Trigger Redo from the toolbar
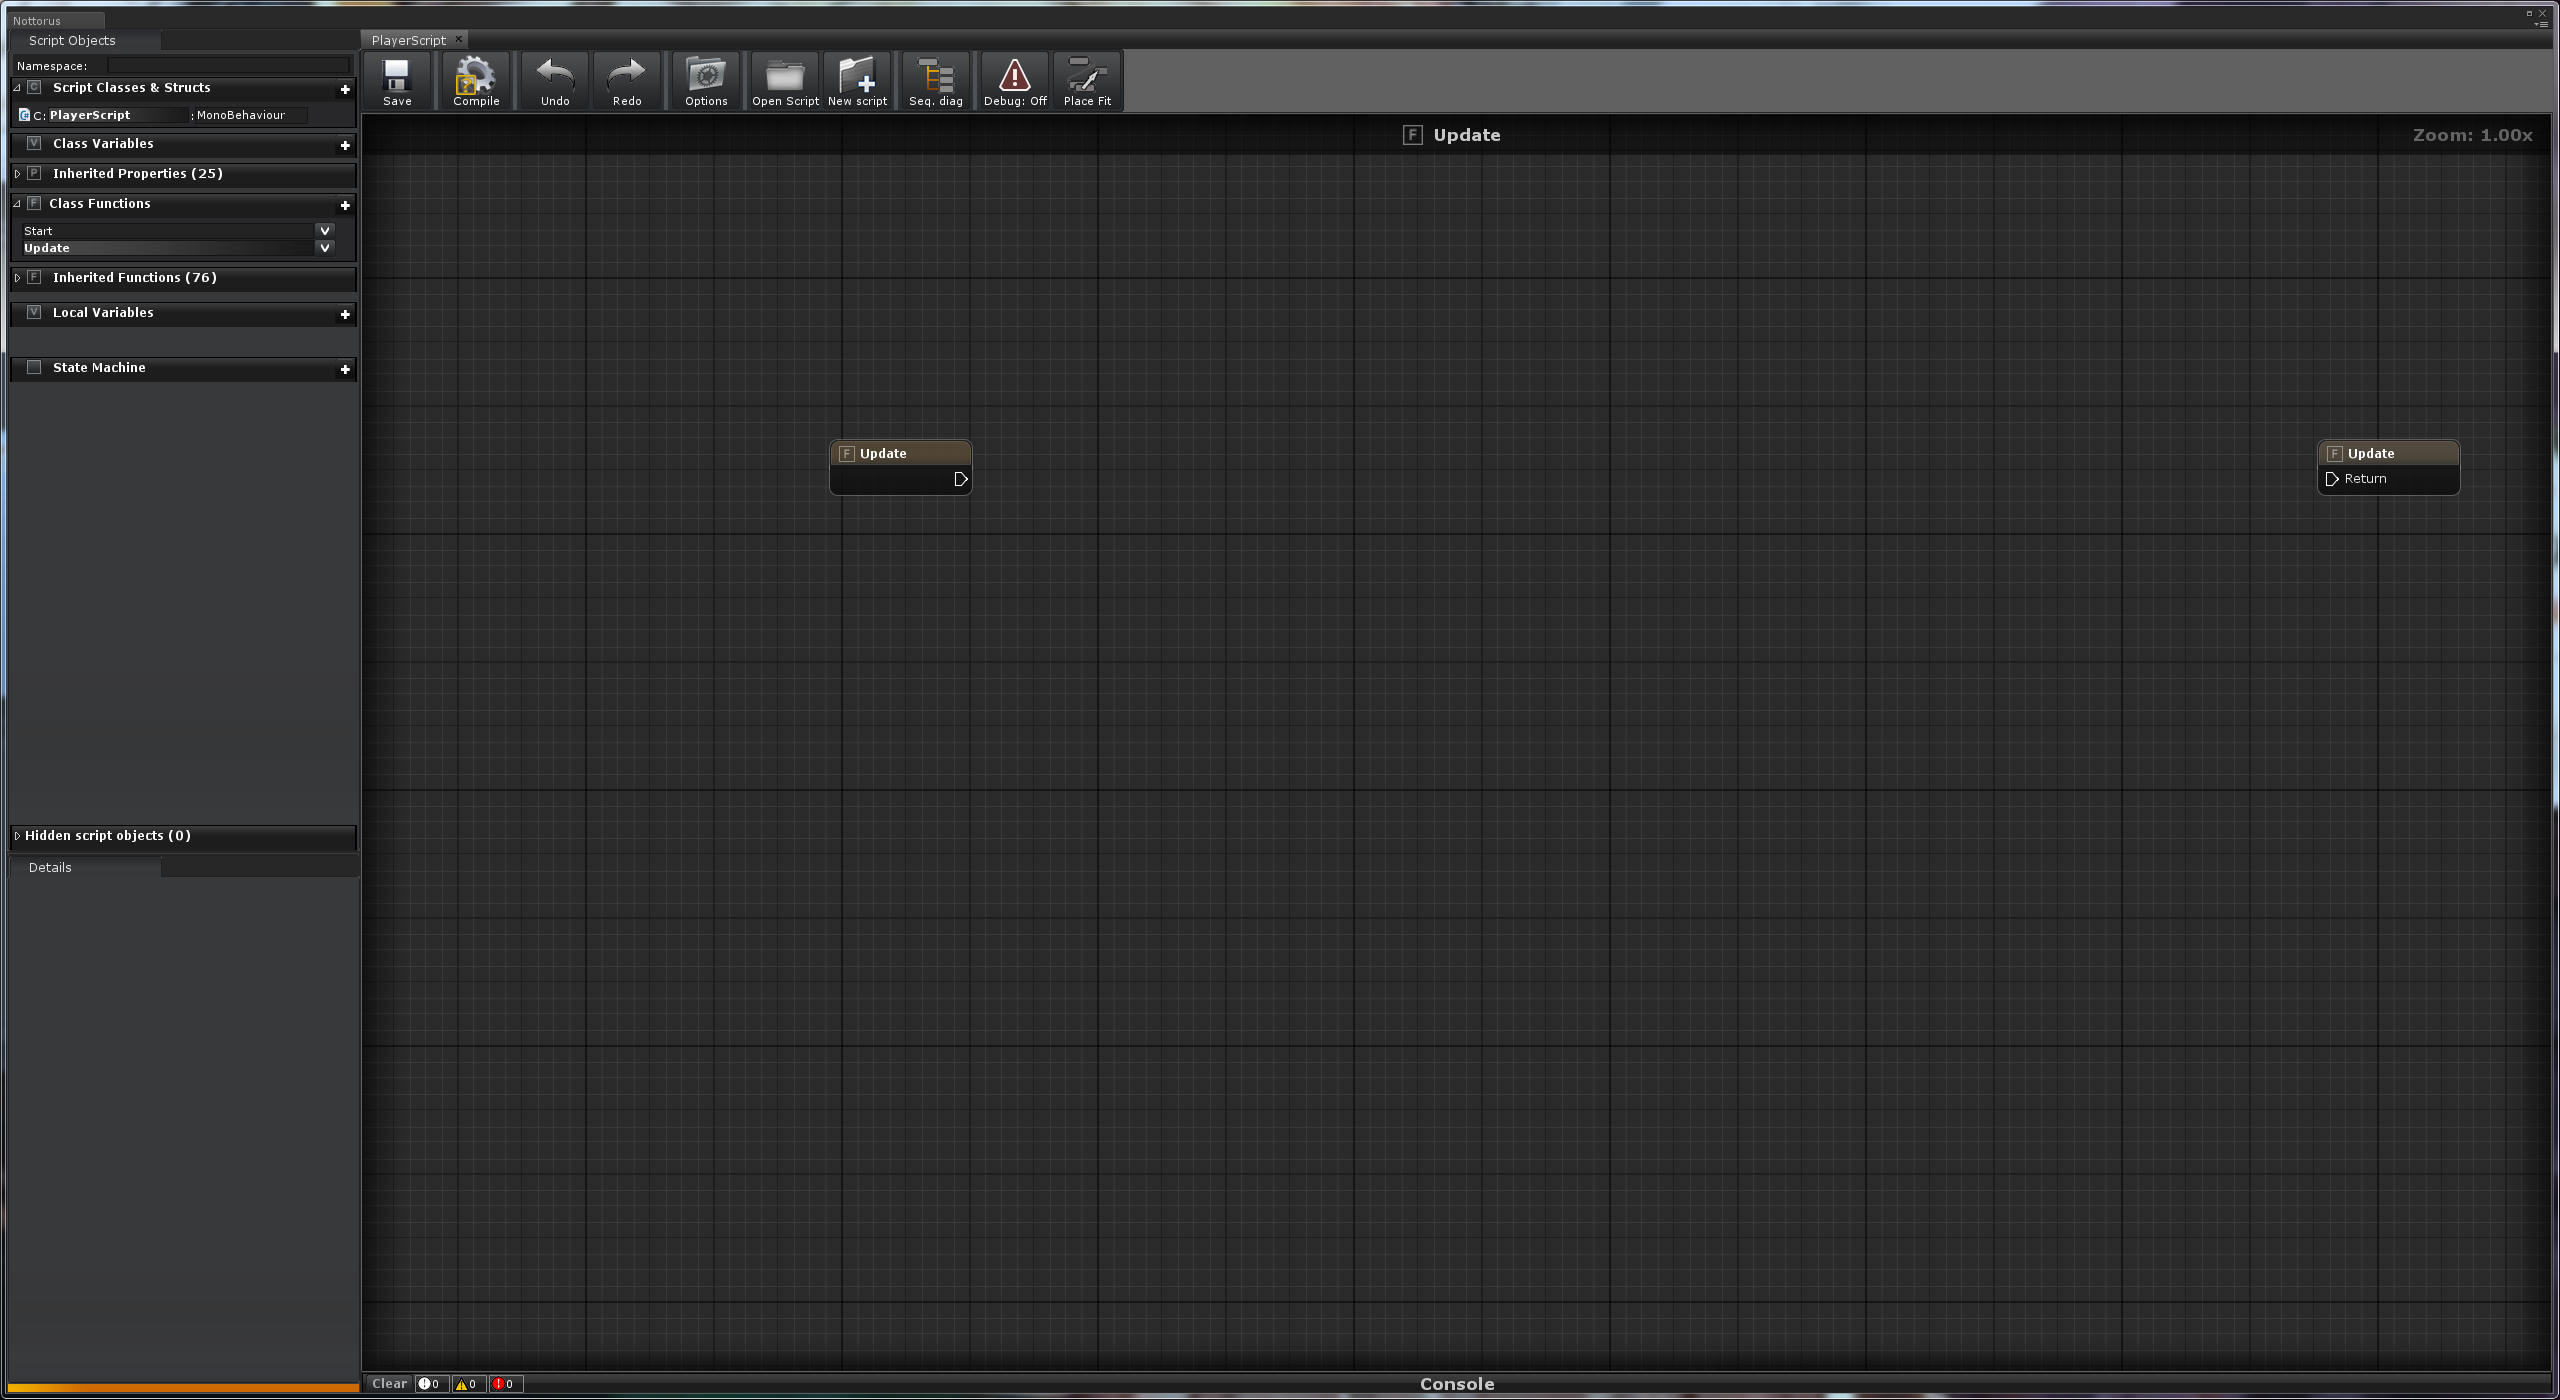Viewport: 2560px width, 1400px height. pos(626,80)
